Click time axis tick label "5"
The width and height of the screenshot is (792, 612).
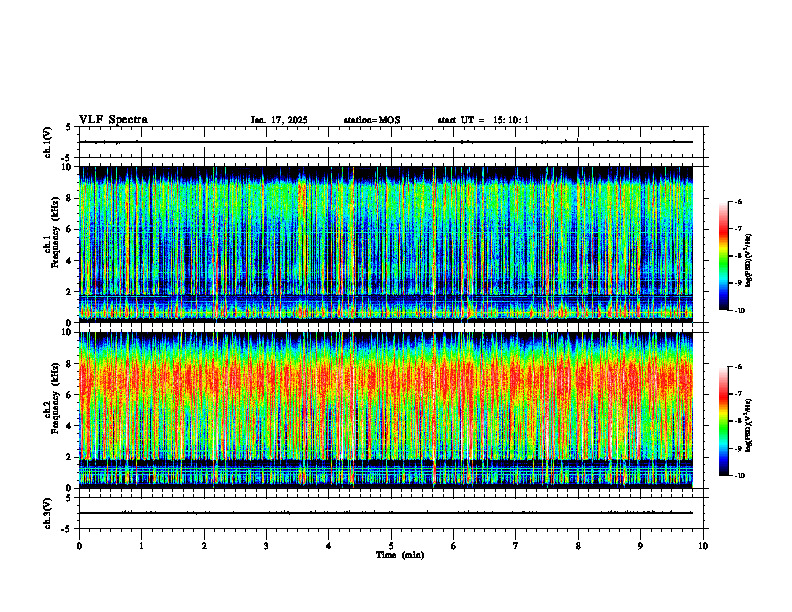pos(391,546)
